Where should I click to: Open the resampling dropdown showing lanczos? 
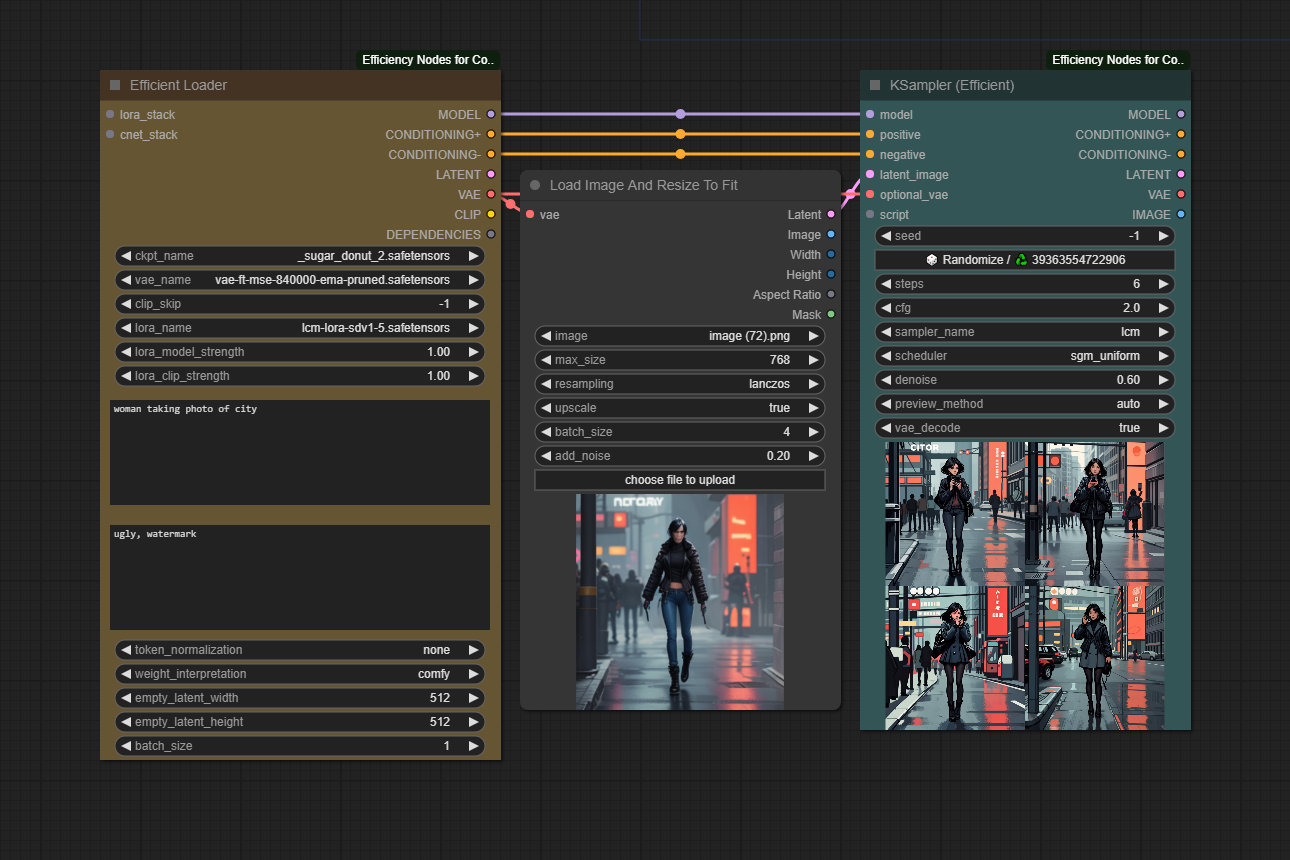[680, 384]
